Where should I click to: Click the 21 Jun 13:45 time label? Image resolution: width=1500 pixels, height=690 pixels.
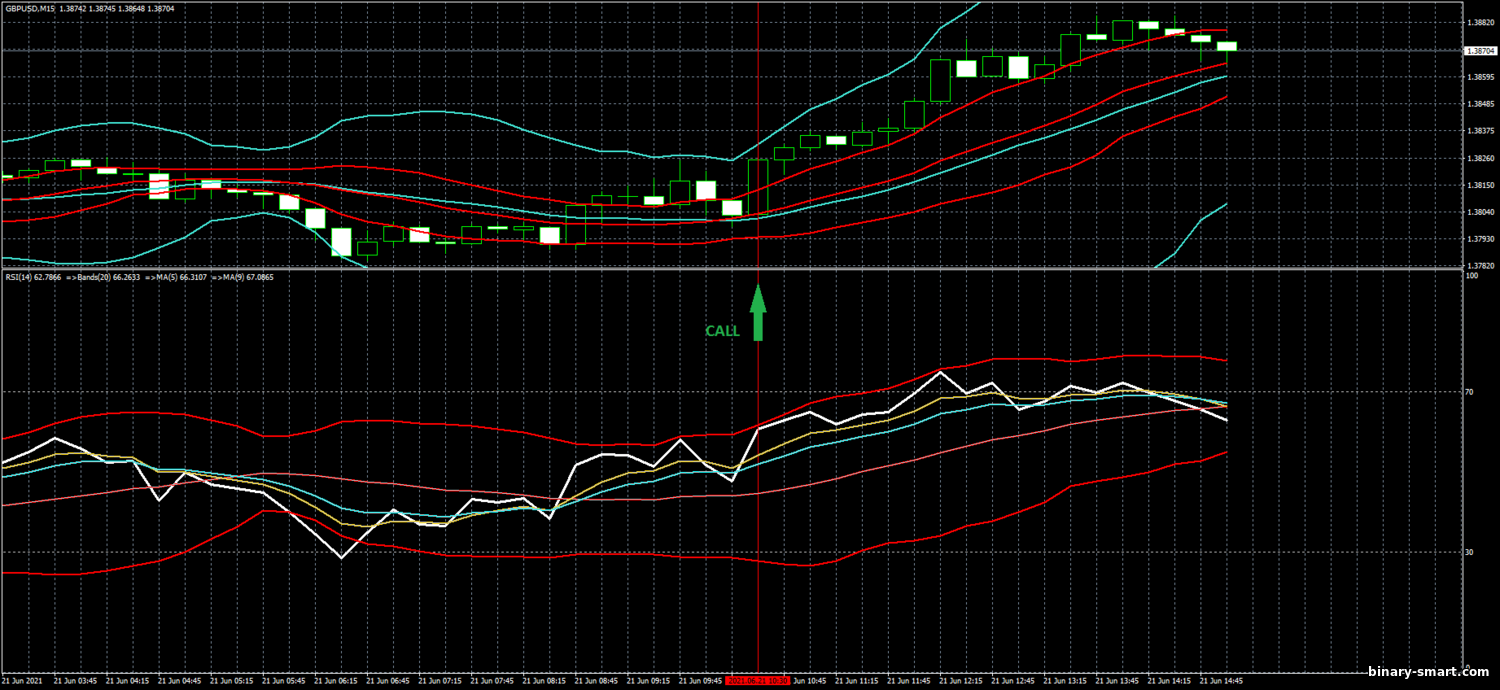click(1116, 681)
